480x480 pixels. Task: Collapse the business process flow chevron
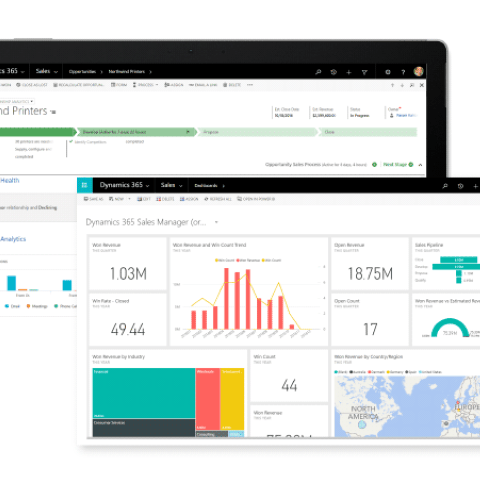pyautogui.click(x=420, y=165)
